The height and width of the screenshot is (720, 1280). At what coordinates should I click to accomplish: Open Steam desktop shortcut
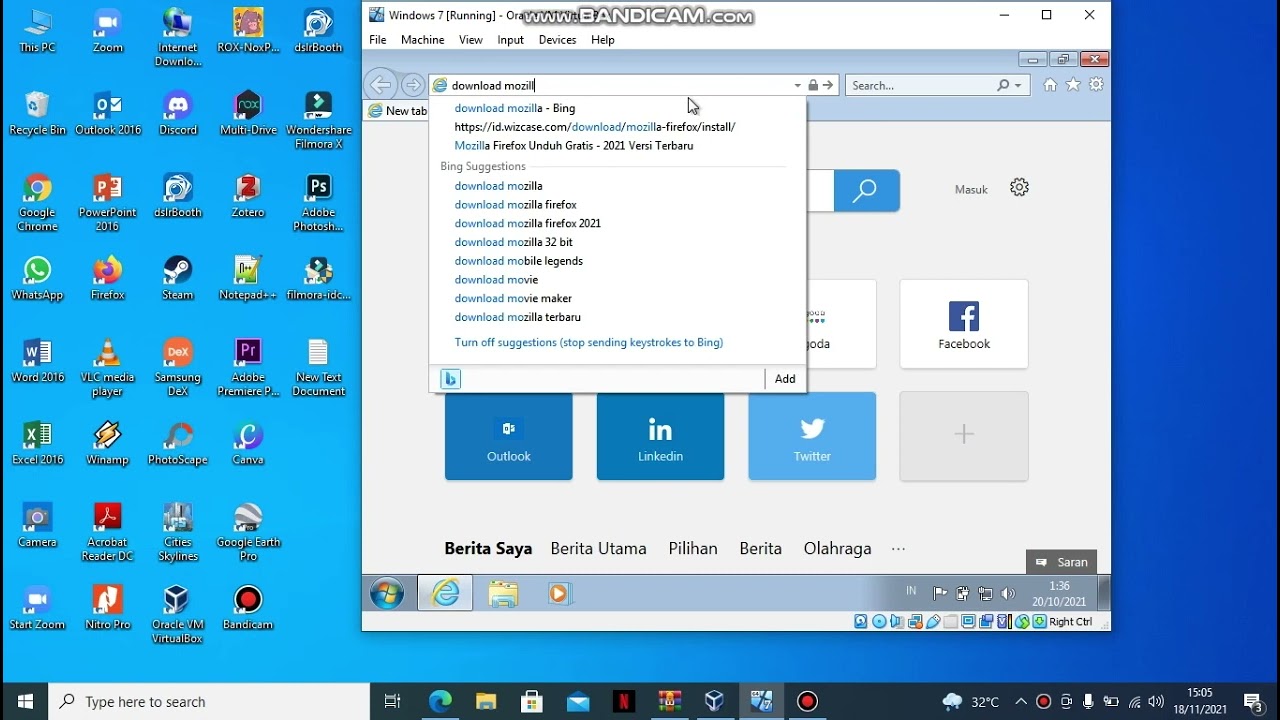point(178,279)
